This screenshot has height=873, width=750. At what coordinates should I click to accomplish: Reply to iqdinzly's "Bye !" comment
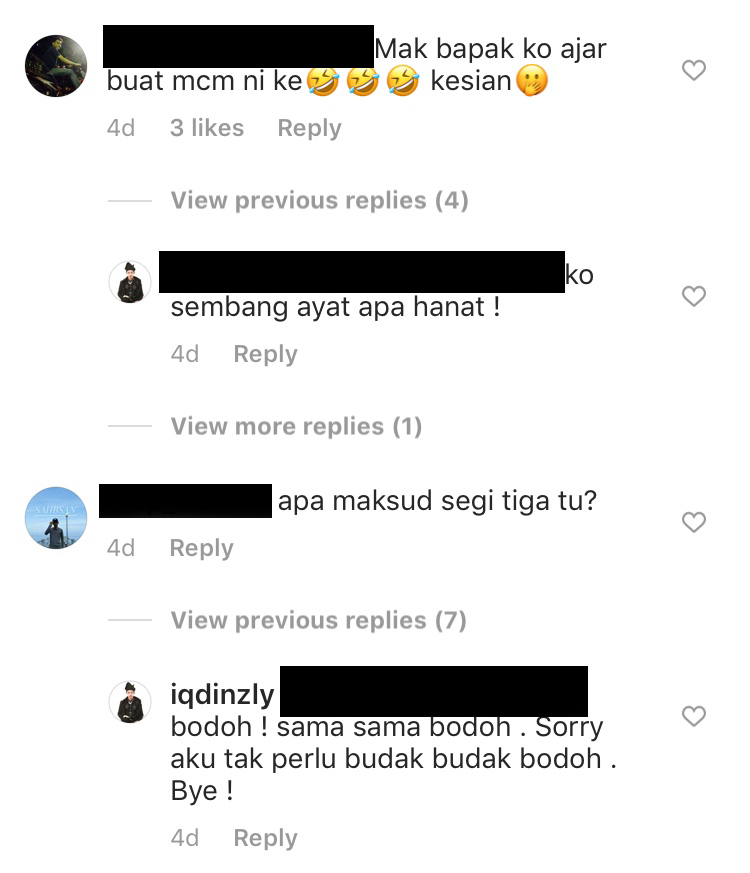coord(265,838)
